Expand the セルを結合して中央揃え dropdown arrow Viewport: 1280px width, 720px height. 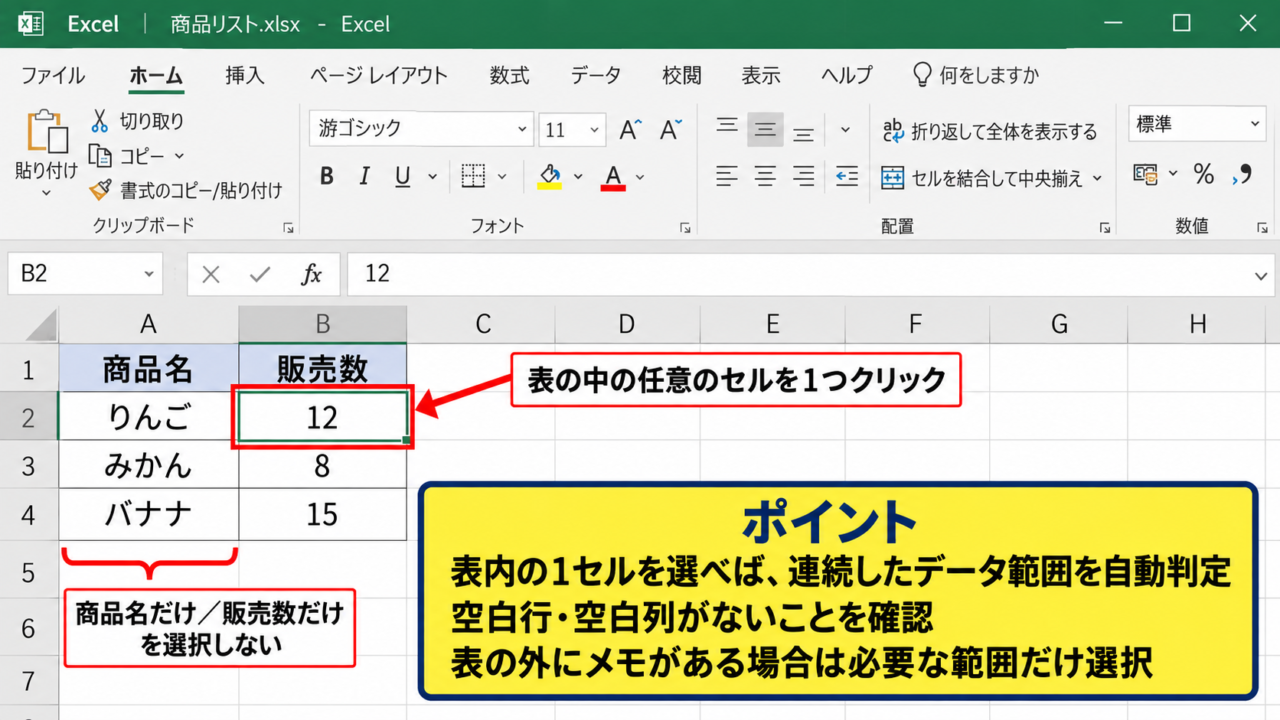point(1097,178)
